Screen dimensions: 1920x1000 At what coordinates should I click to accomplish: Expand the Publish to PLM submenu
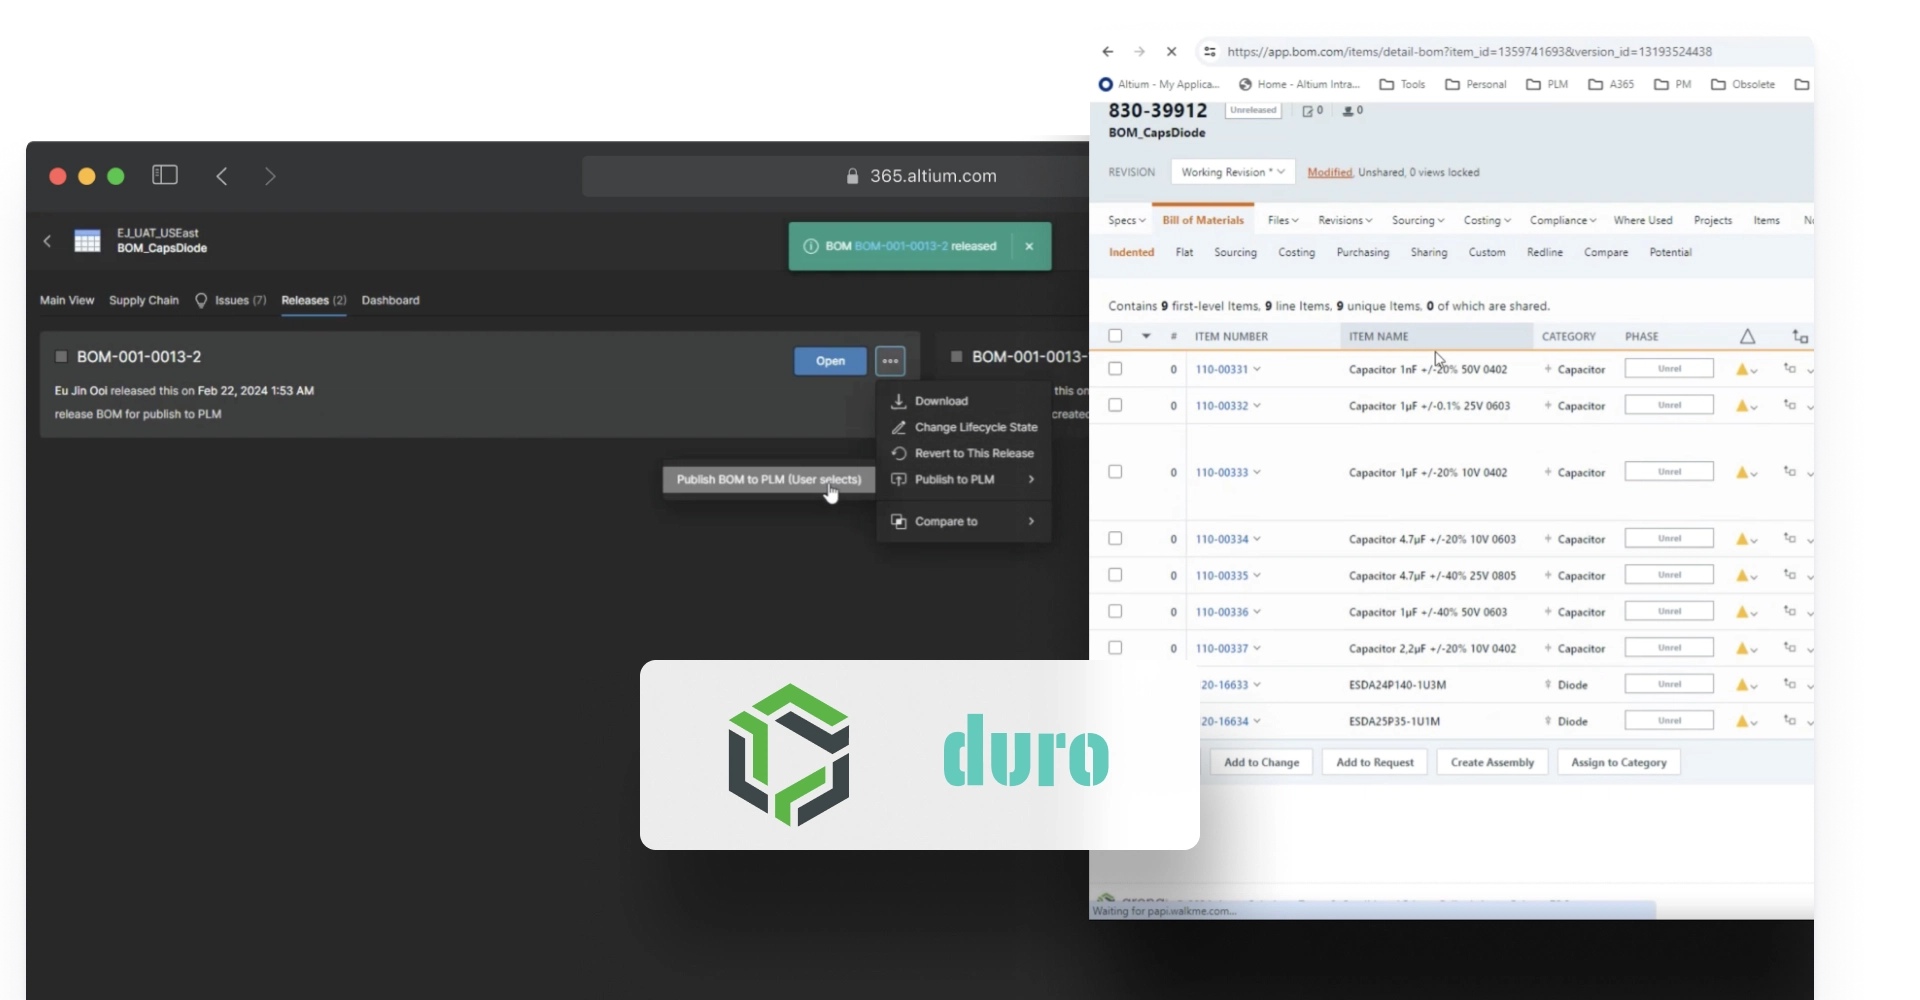point(963,479)
